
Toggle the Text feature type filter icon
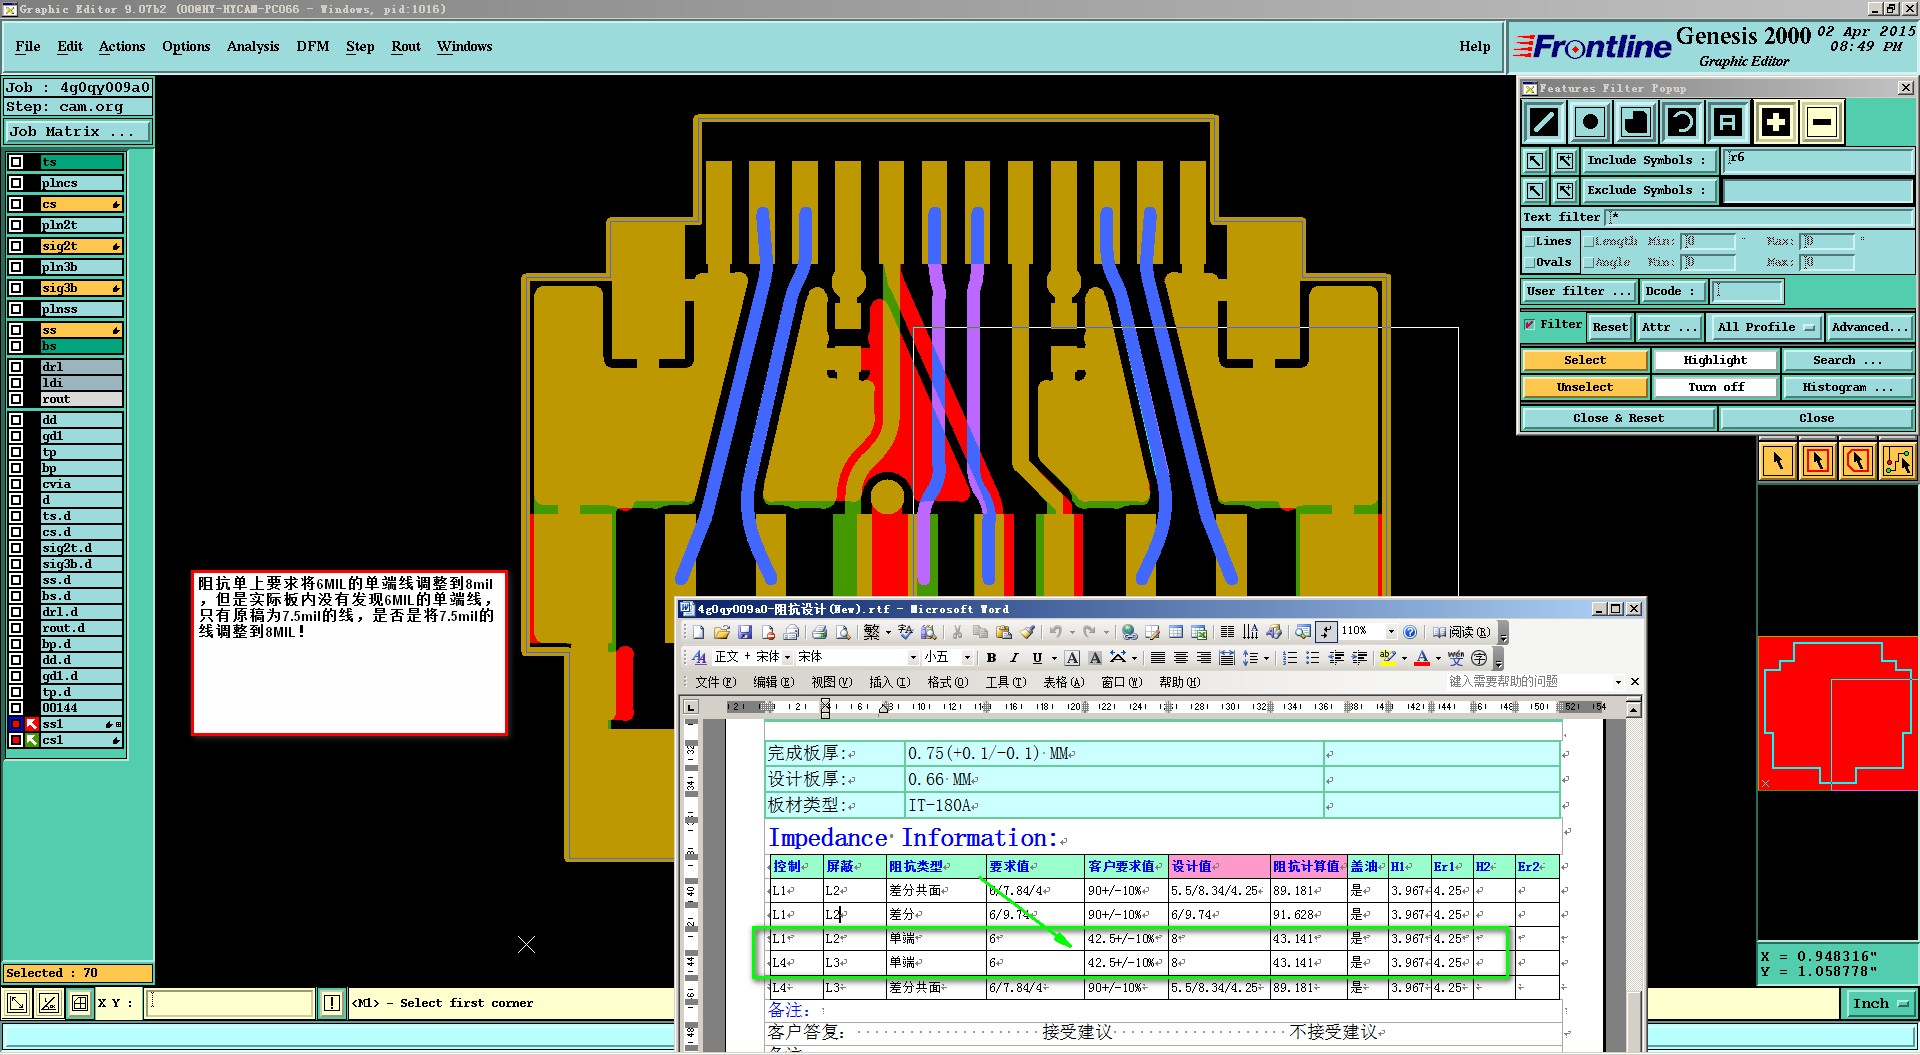(1728, 123)
